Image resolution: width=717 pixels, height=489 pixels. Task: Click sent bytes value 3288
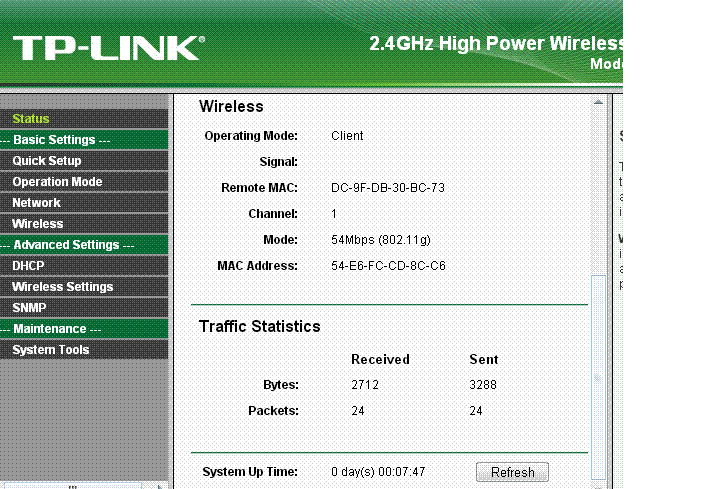483,385
